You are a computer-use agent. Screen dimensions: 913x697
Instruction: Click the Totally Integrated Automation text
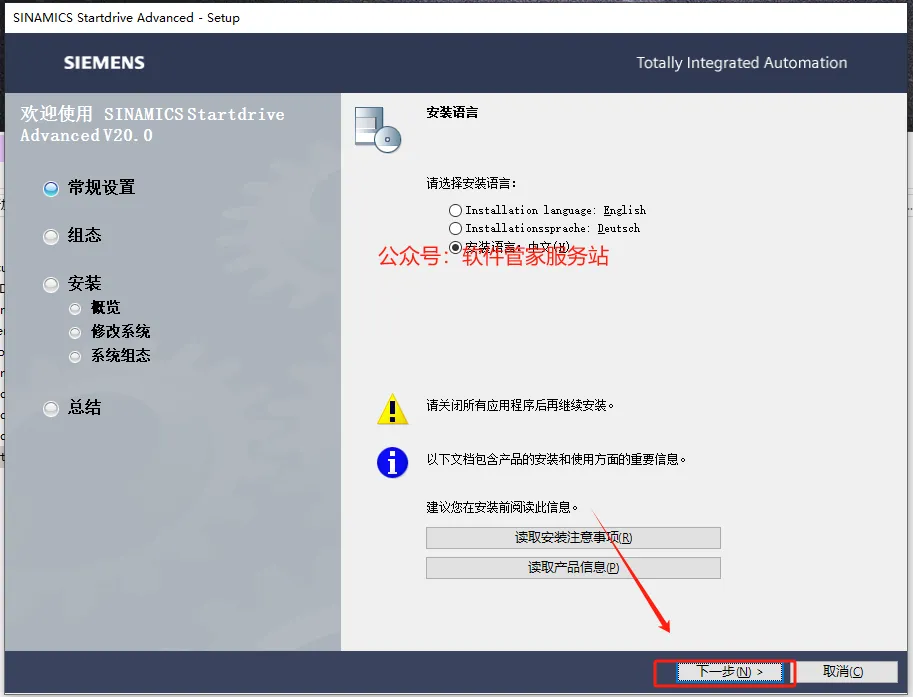741,63
